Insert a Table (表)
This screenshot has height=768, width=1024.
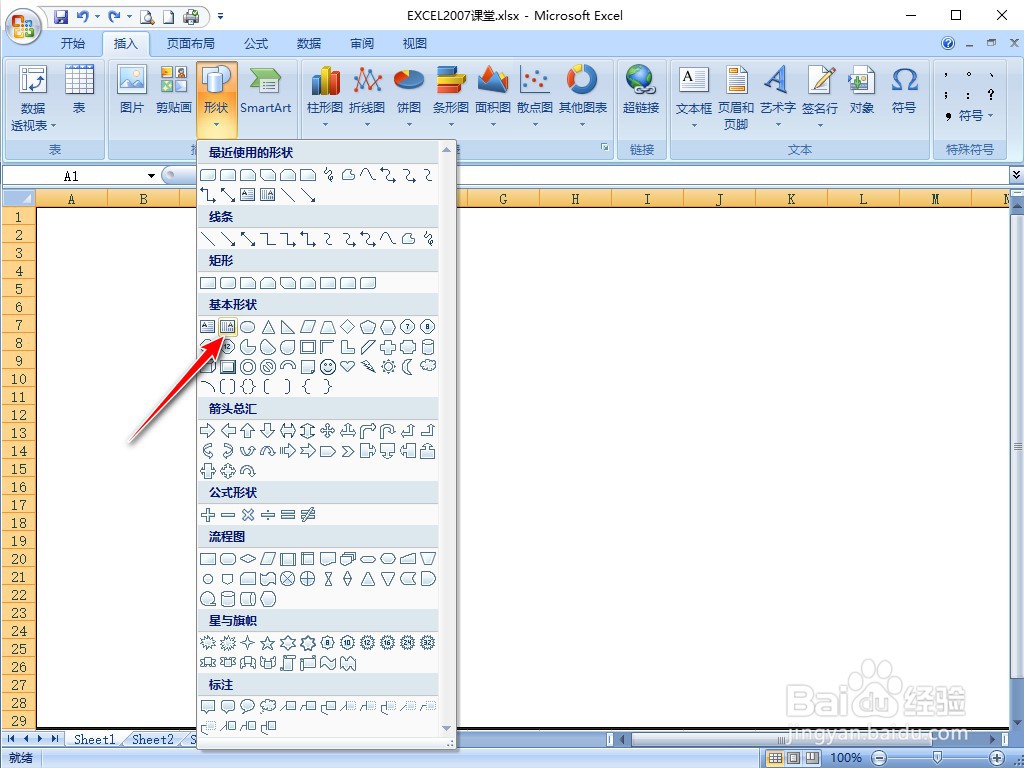[x=79, y=90]
